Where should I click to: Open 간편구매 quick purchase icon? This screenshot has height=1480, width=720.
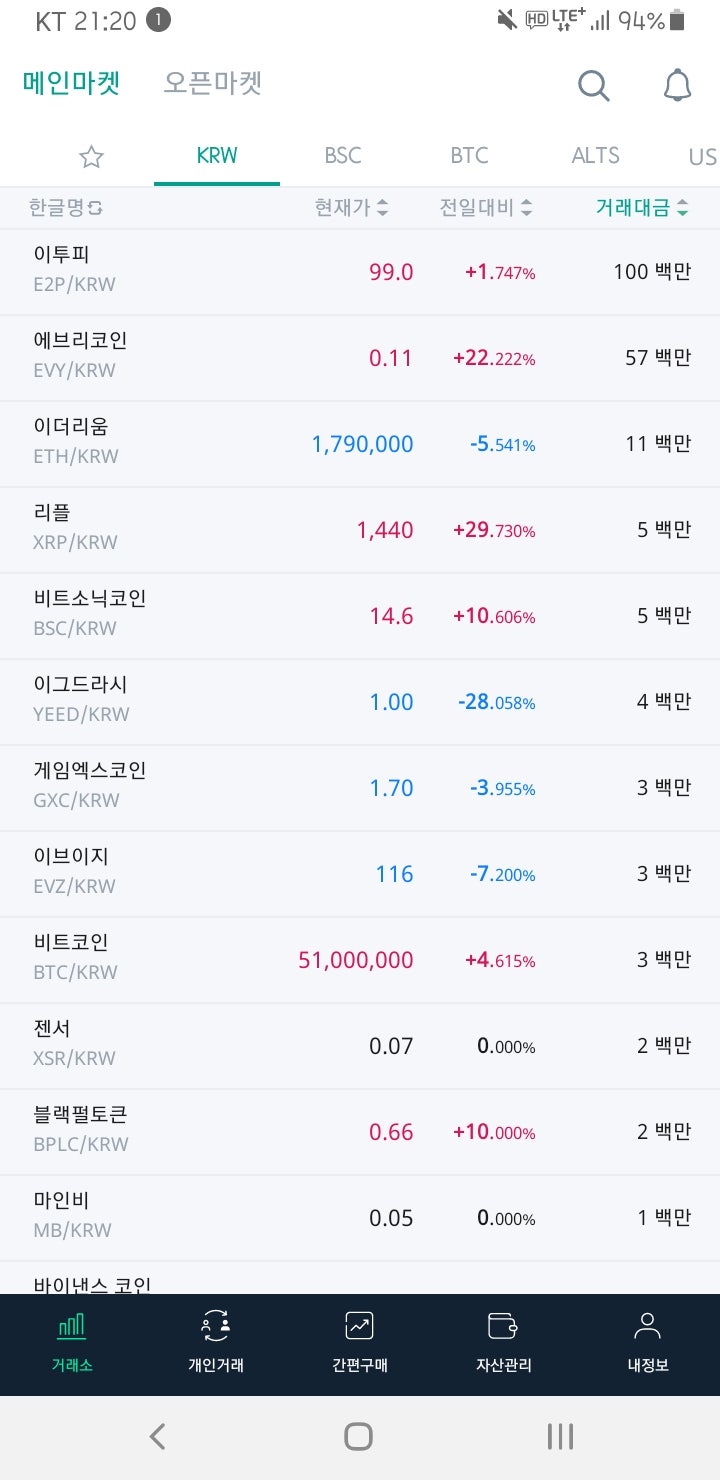(360, 1326)
